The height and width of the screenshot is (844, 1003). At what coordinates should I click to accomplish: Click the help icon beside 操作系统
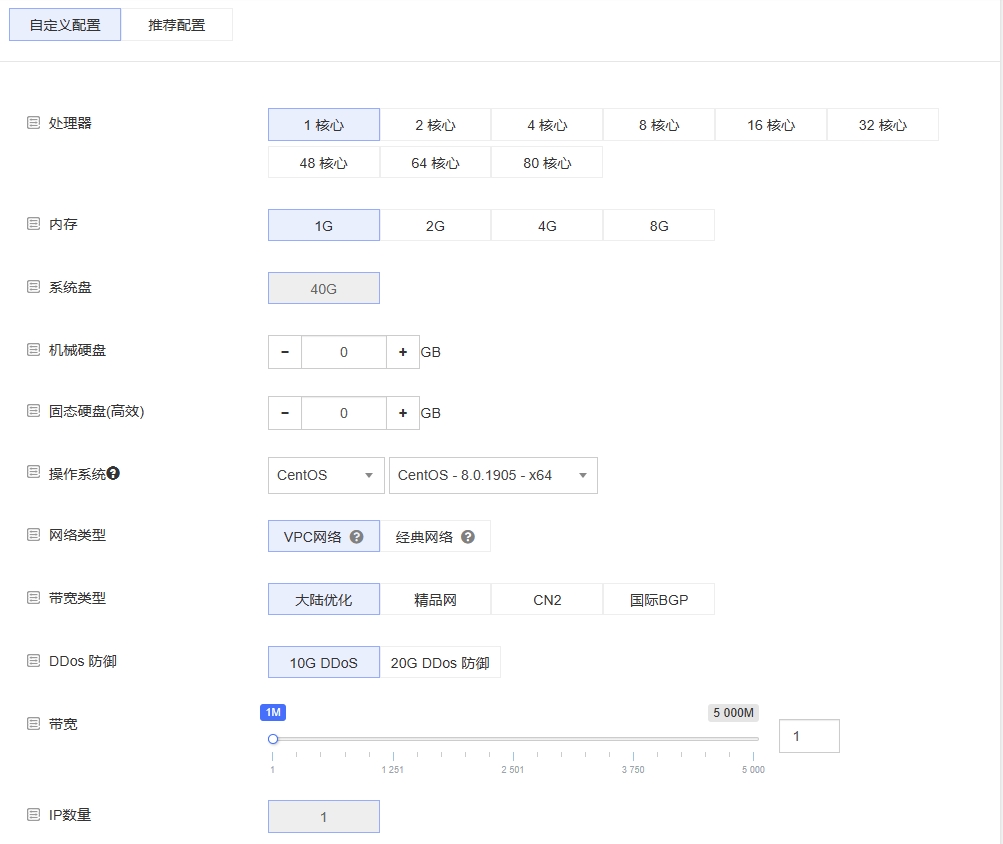(114, 473)
